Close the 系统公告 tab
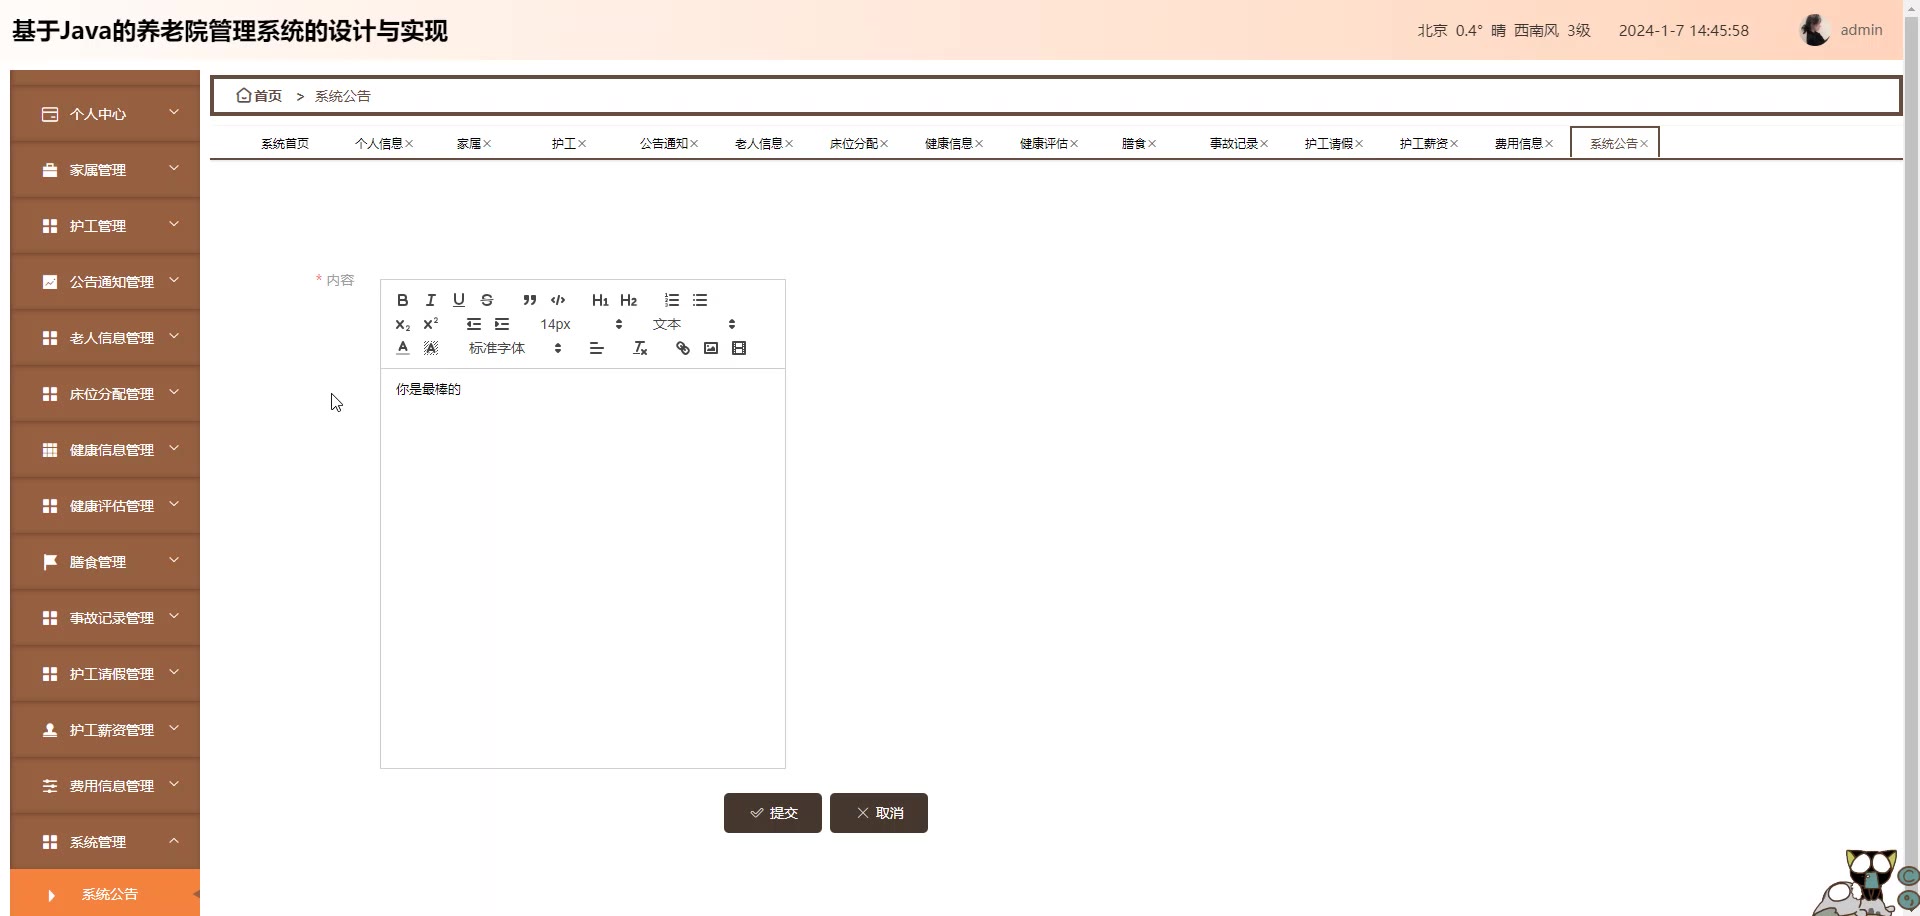This screenshot has width=1920, height=916. (1644, 144)
